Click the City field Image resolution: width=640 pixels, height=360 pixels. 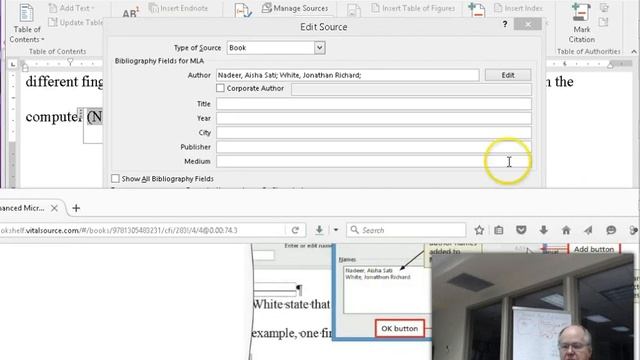[x=374, y=133]
